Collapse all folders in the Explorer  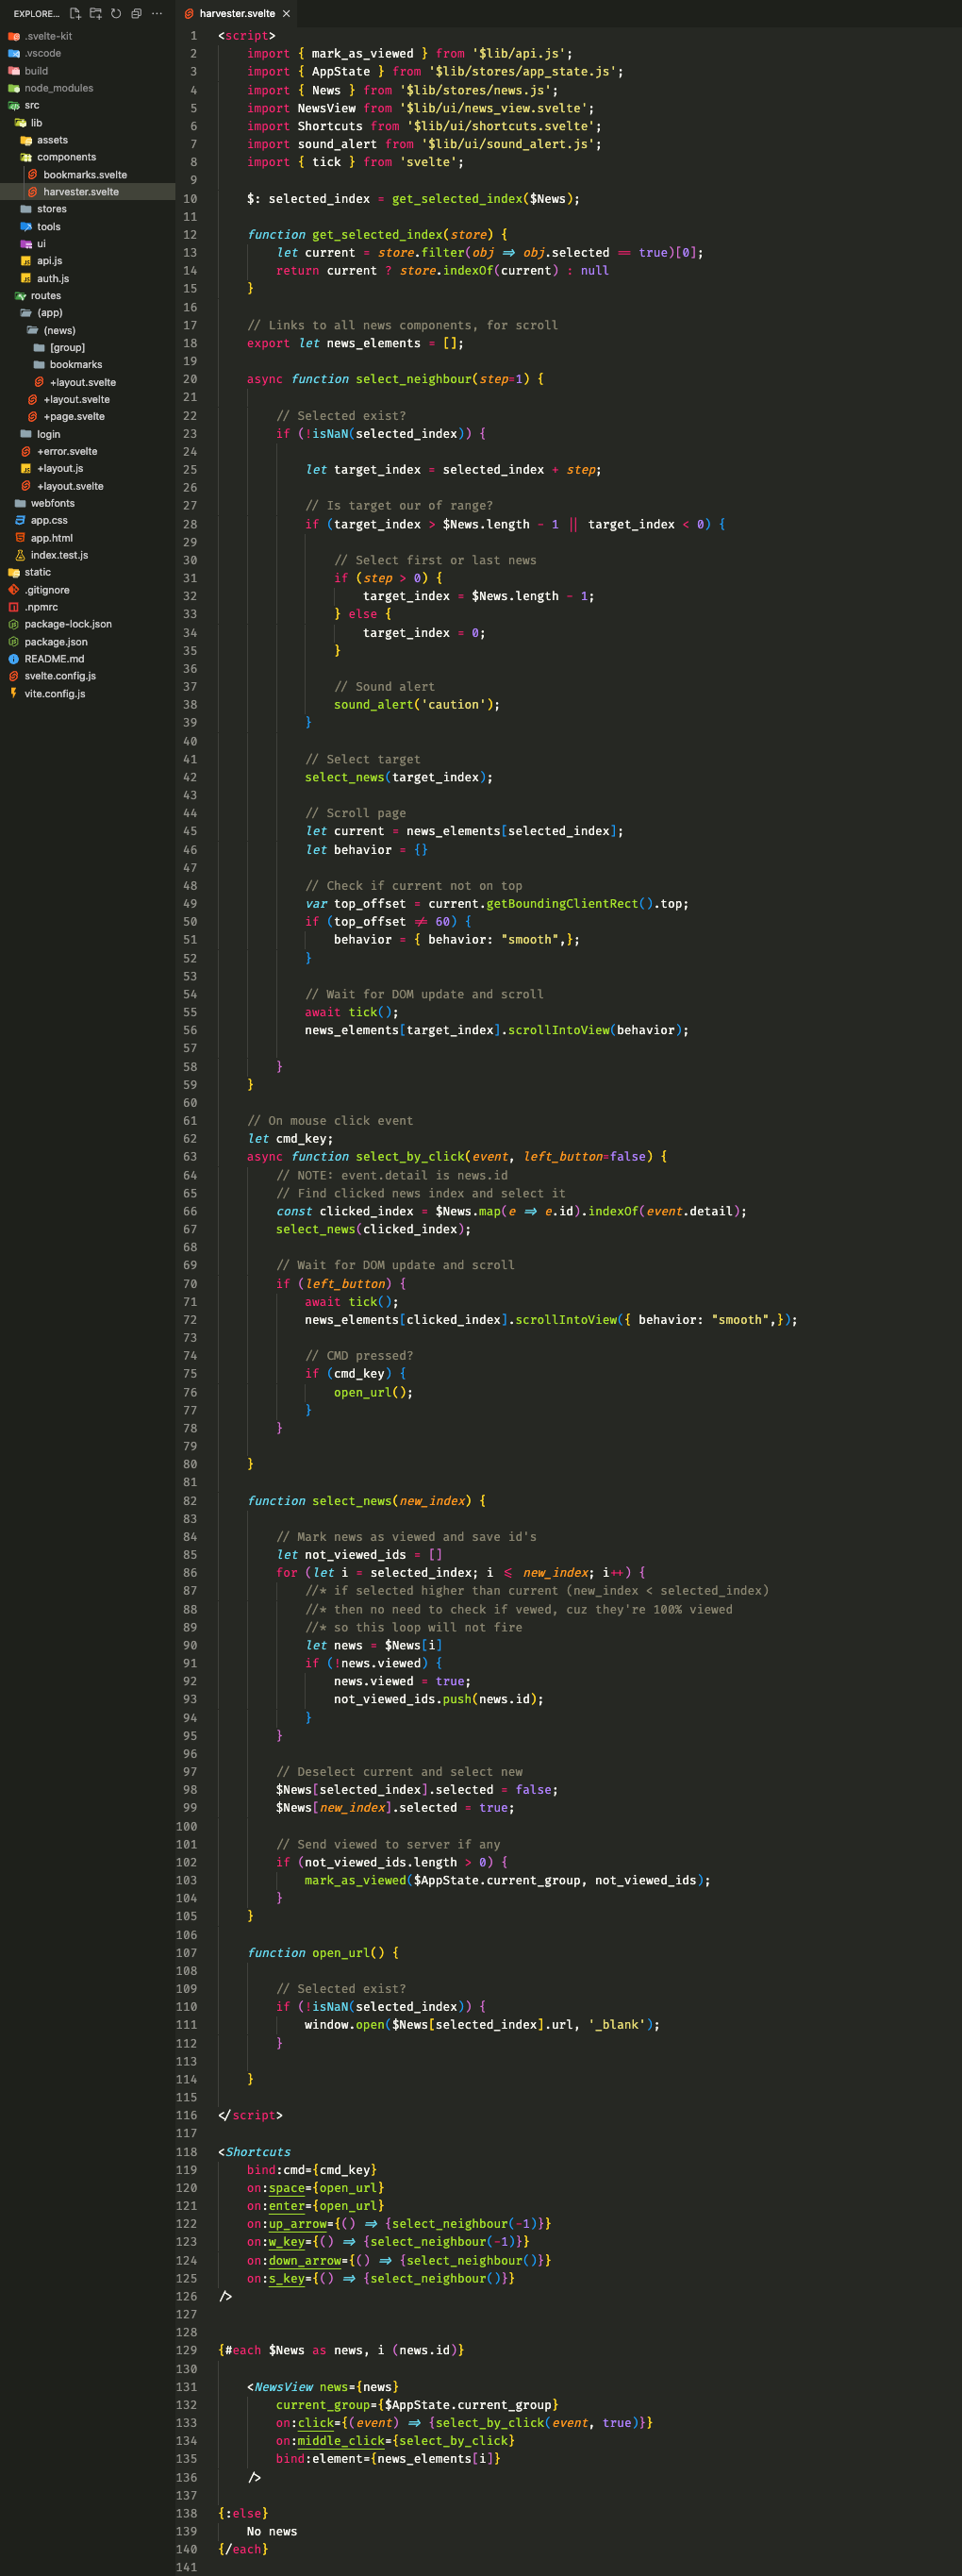click(x=136, y=13)
